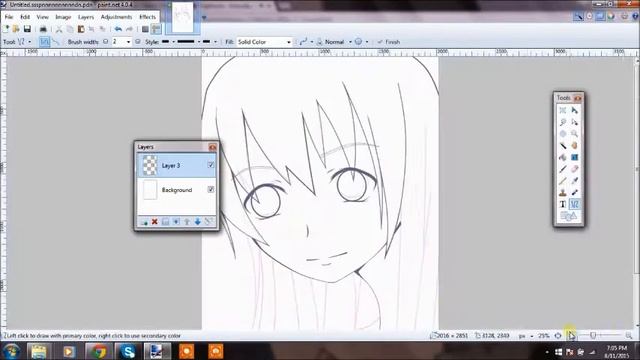
Task: Click the Paste clipboard icon
Action: (x=81, y=29)
